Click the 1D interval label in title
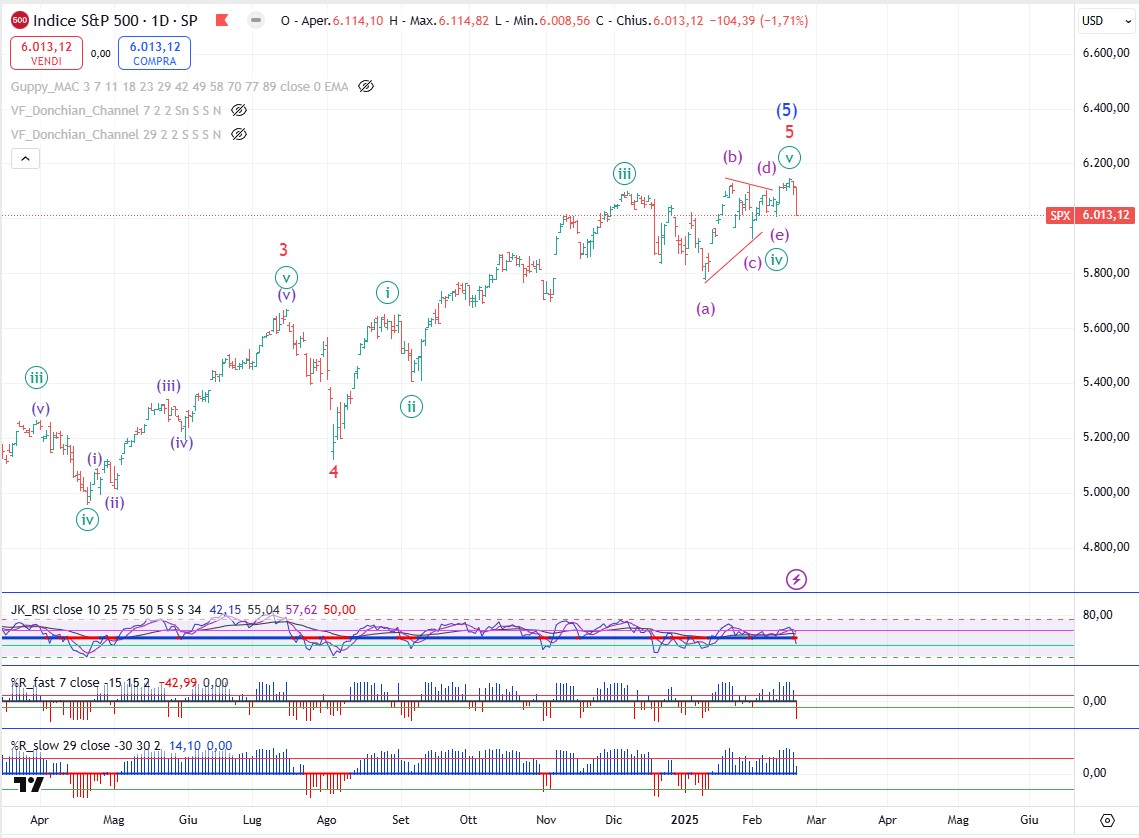This screenshot has width=1139, height=838. (x=160, y=20)
